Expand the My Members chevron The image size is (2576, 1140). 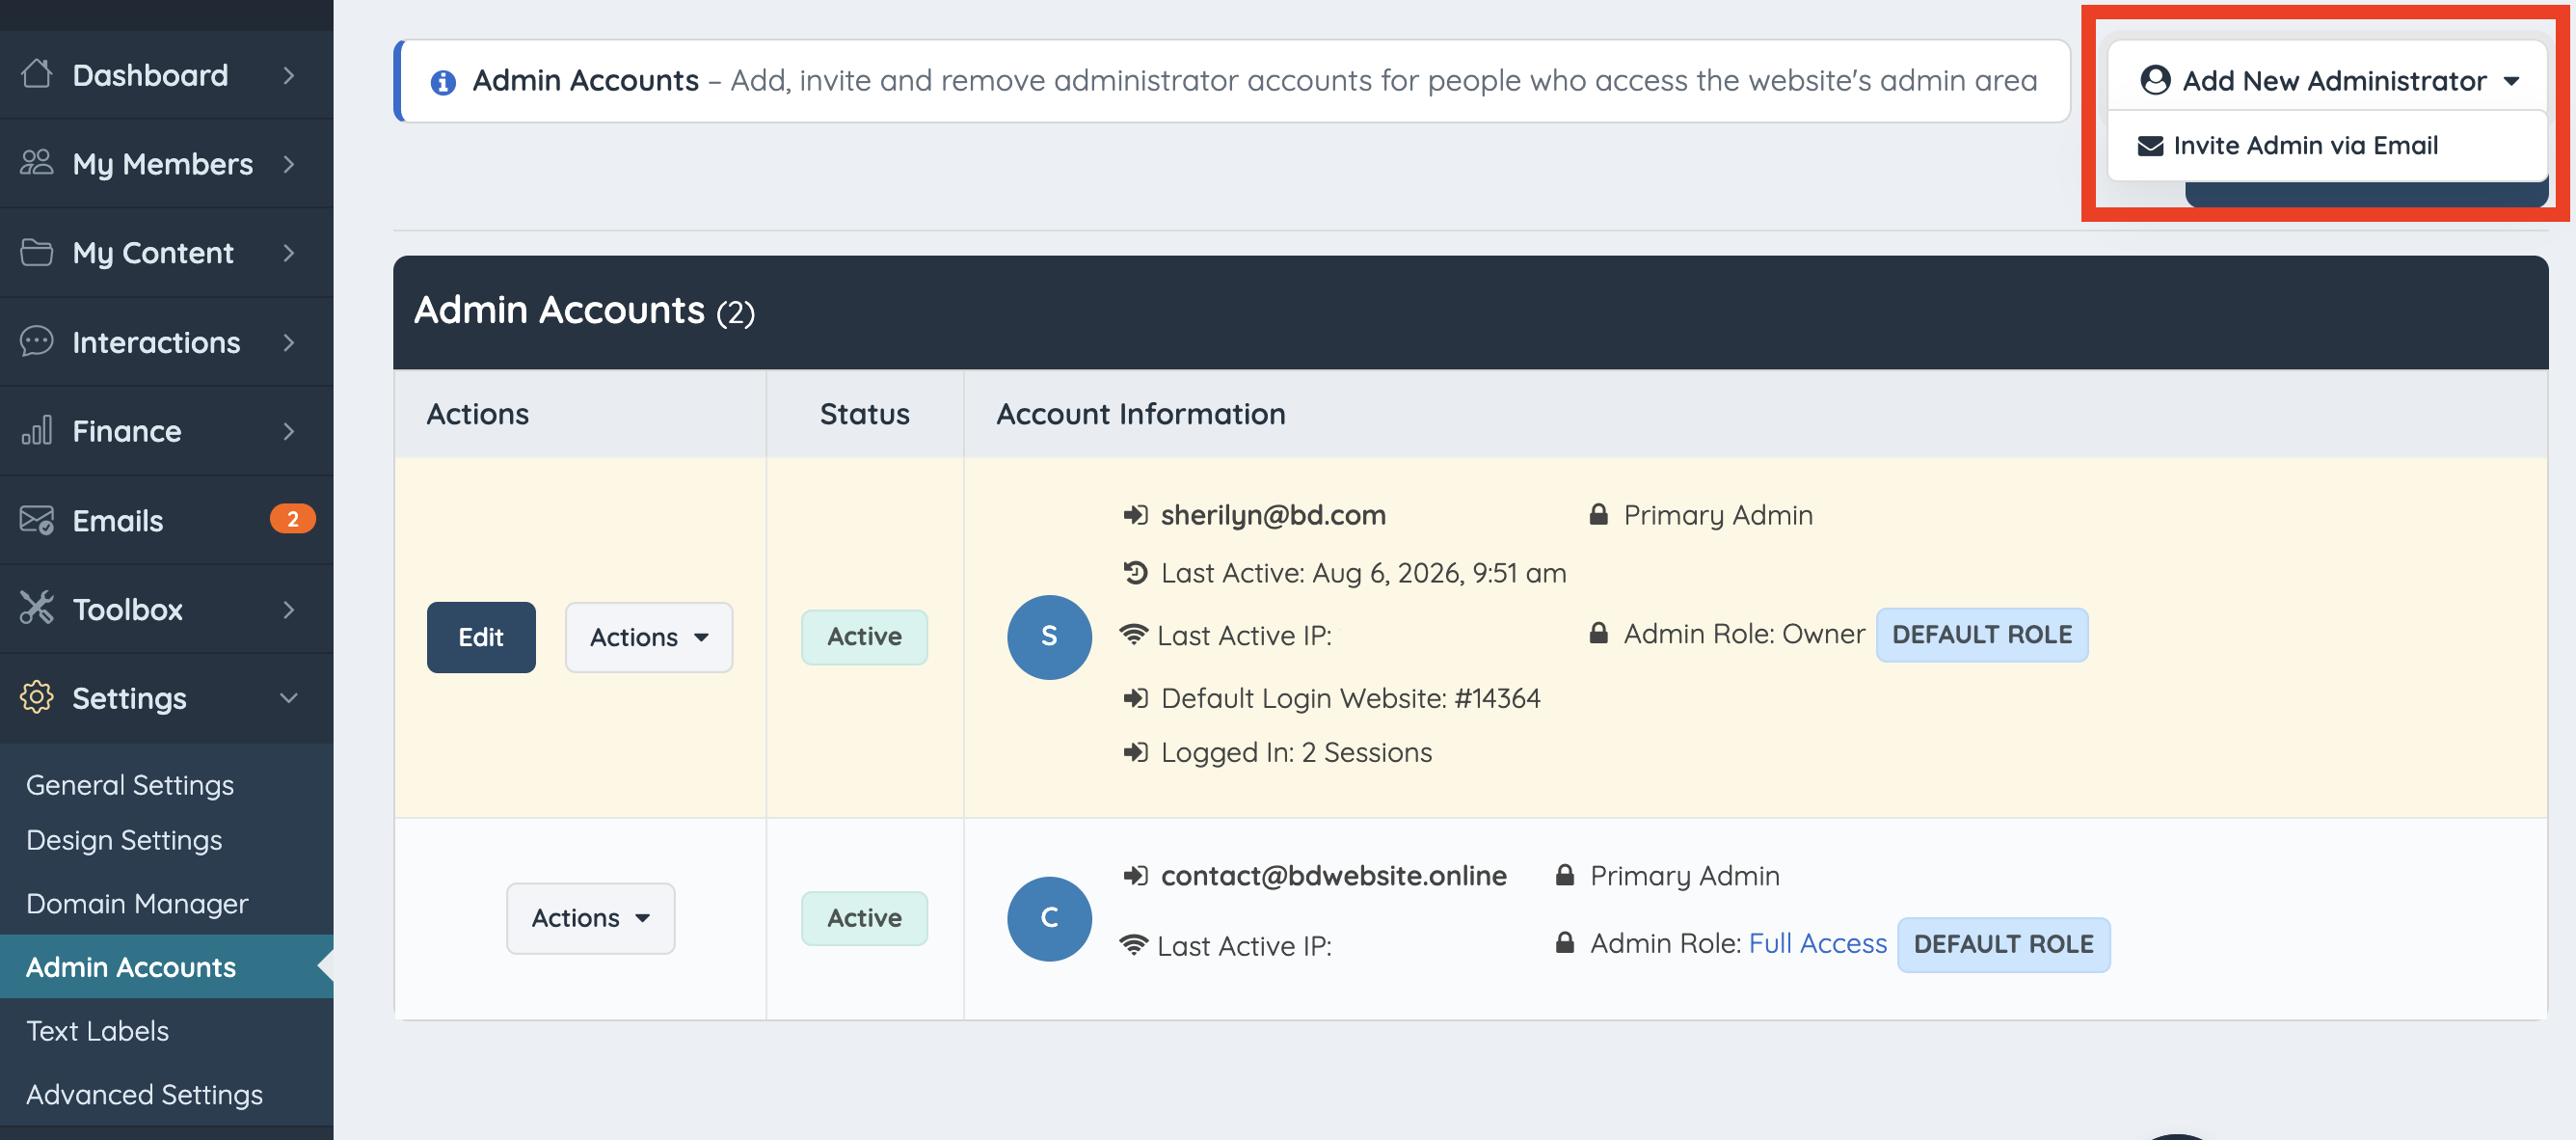click(x=289, y=163)
